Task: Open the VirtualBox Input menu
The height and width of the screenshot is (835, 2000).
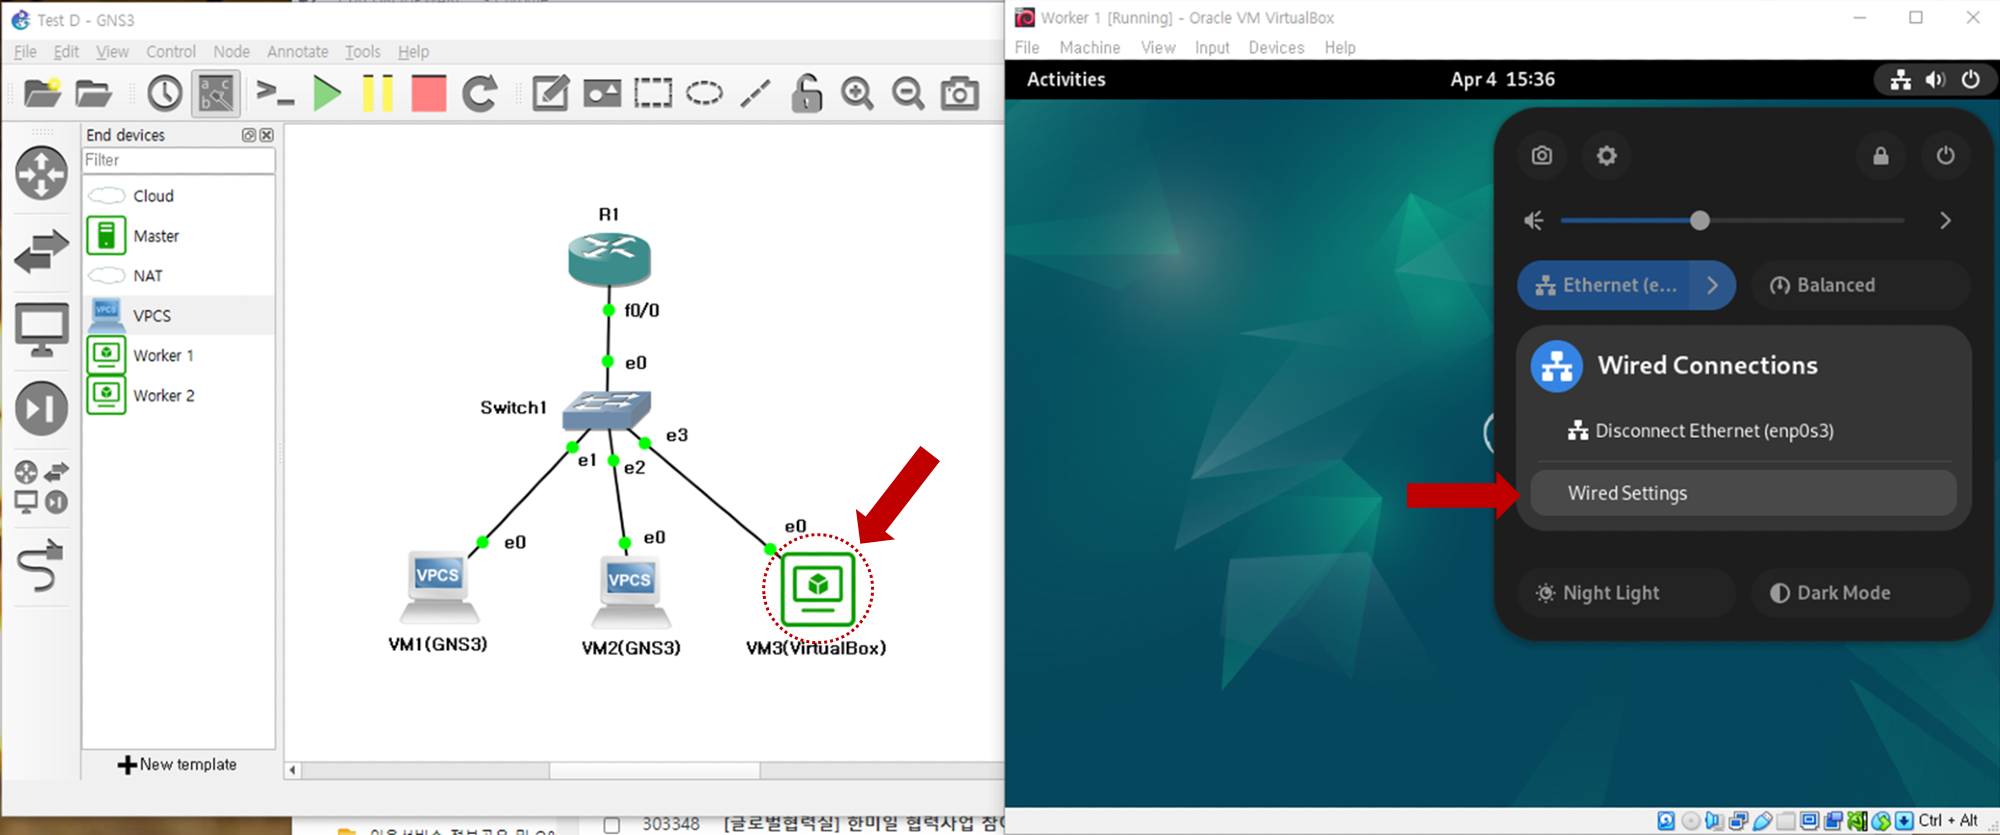Action: pyautogui.click(x=1212, y=47)
